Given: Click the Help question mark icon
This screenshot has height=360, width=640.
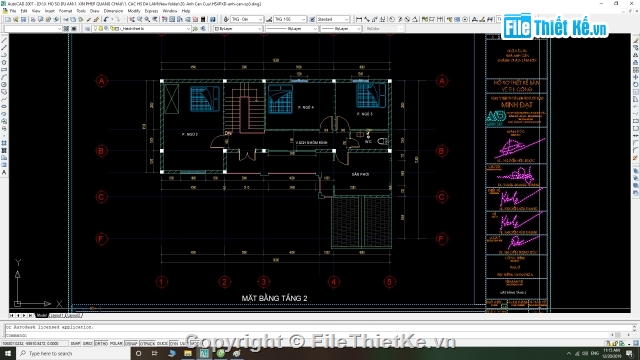Looking at the screenshot, I should point(213,19).
